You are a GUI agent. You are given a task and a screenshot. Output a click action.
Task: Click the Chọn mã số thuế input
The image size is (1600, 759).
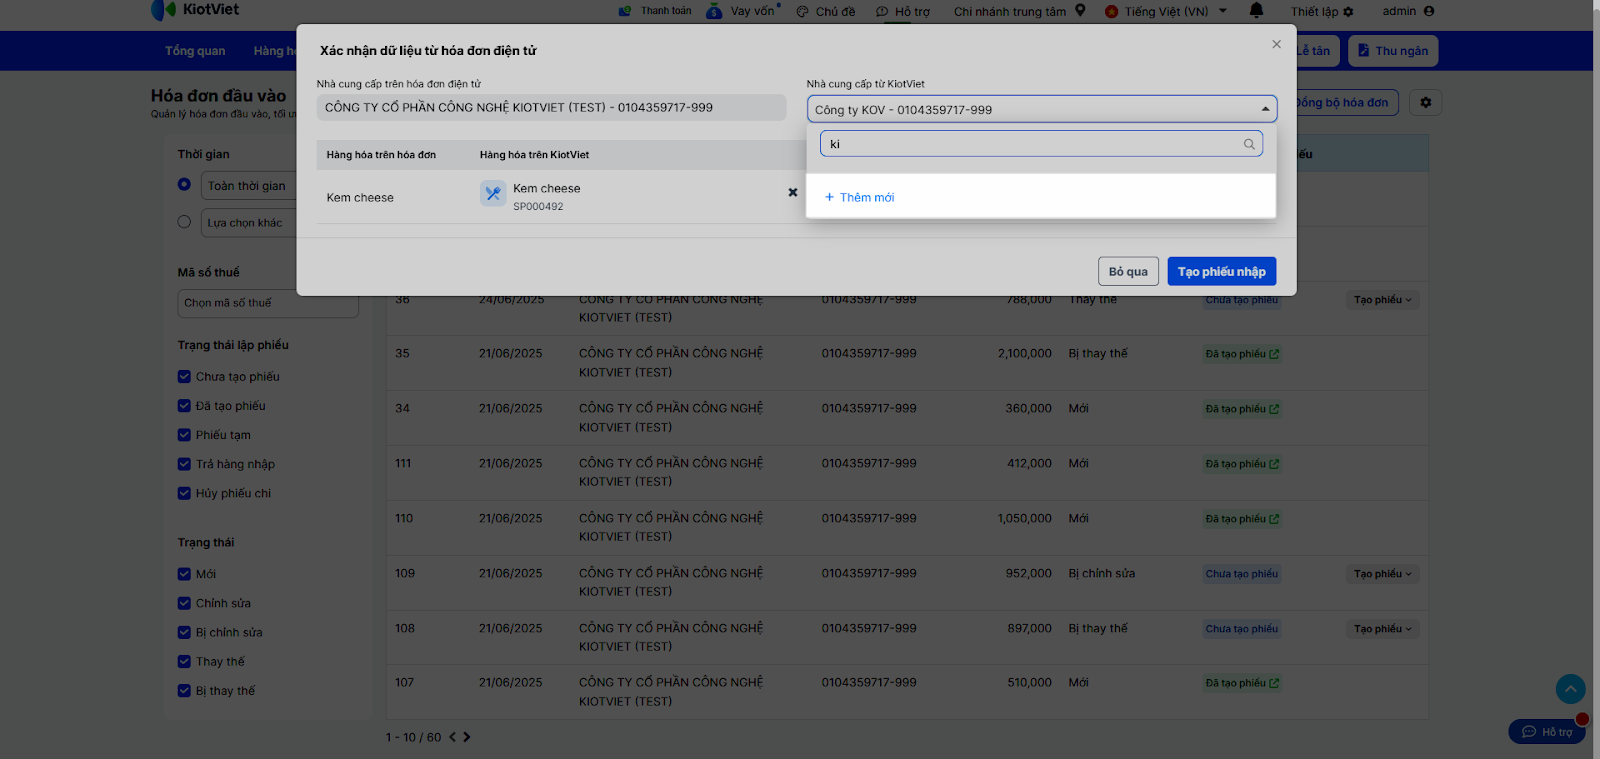(268, 303)
